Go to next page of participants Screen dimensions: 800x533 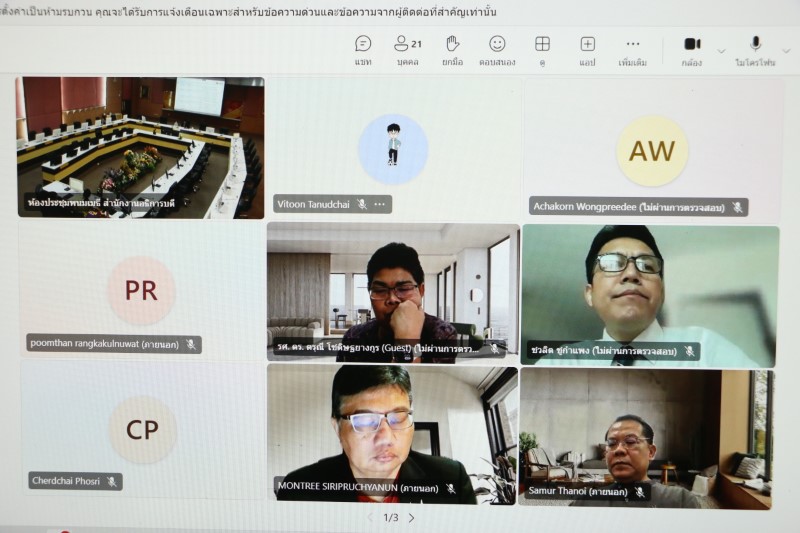coord(411,517)
